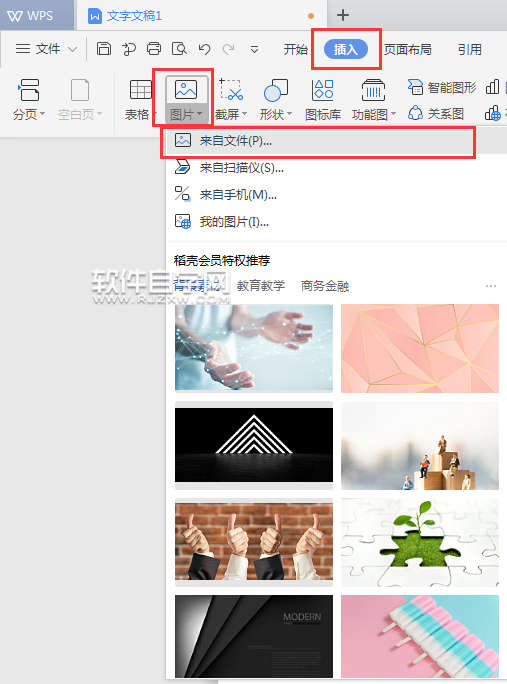Click the Print icon
The image size is (507, 684).
(x=154, y=48)
